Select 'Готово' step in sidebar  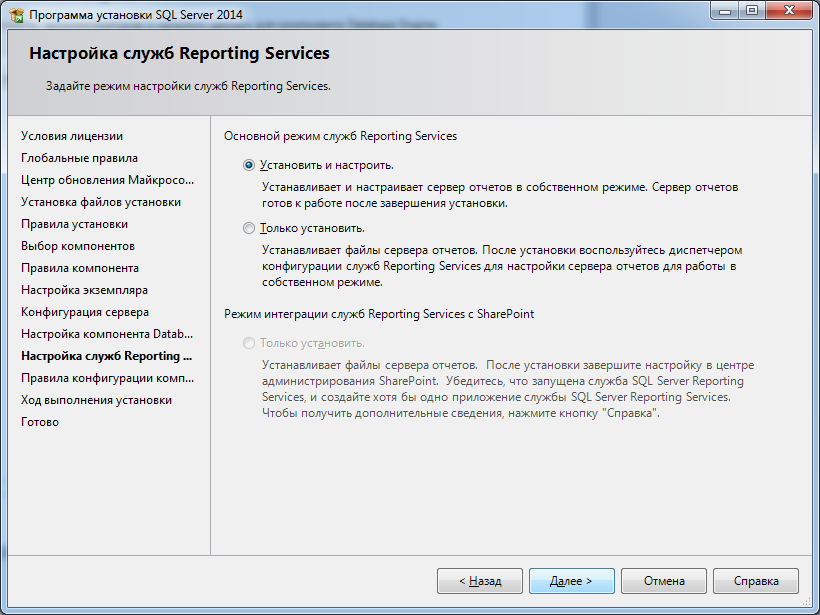tap(40, 422)
